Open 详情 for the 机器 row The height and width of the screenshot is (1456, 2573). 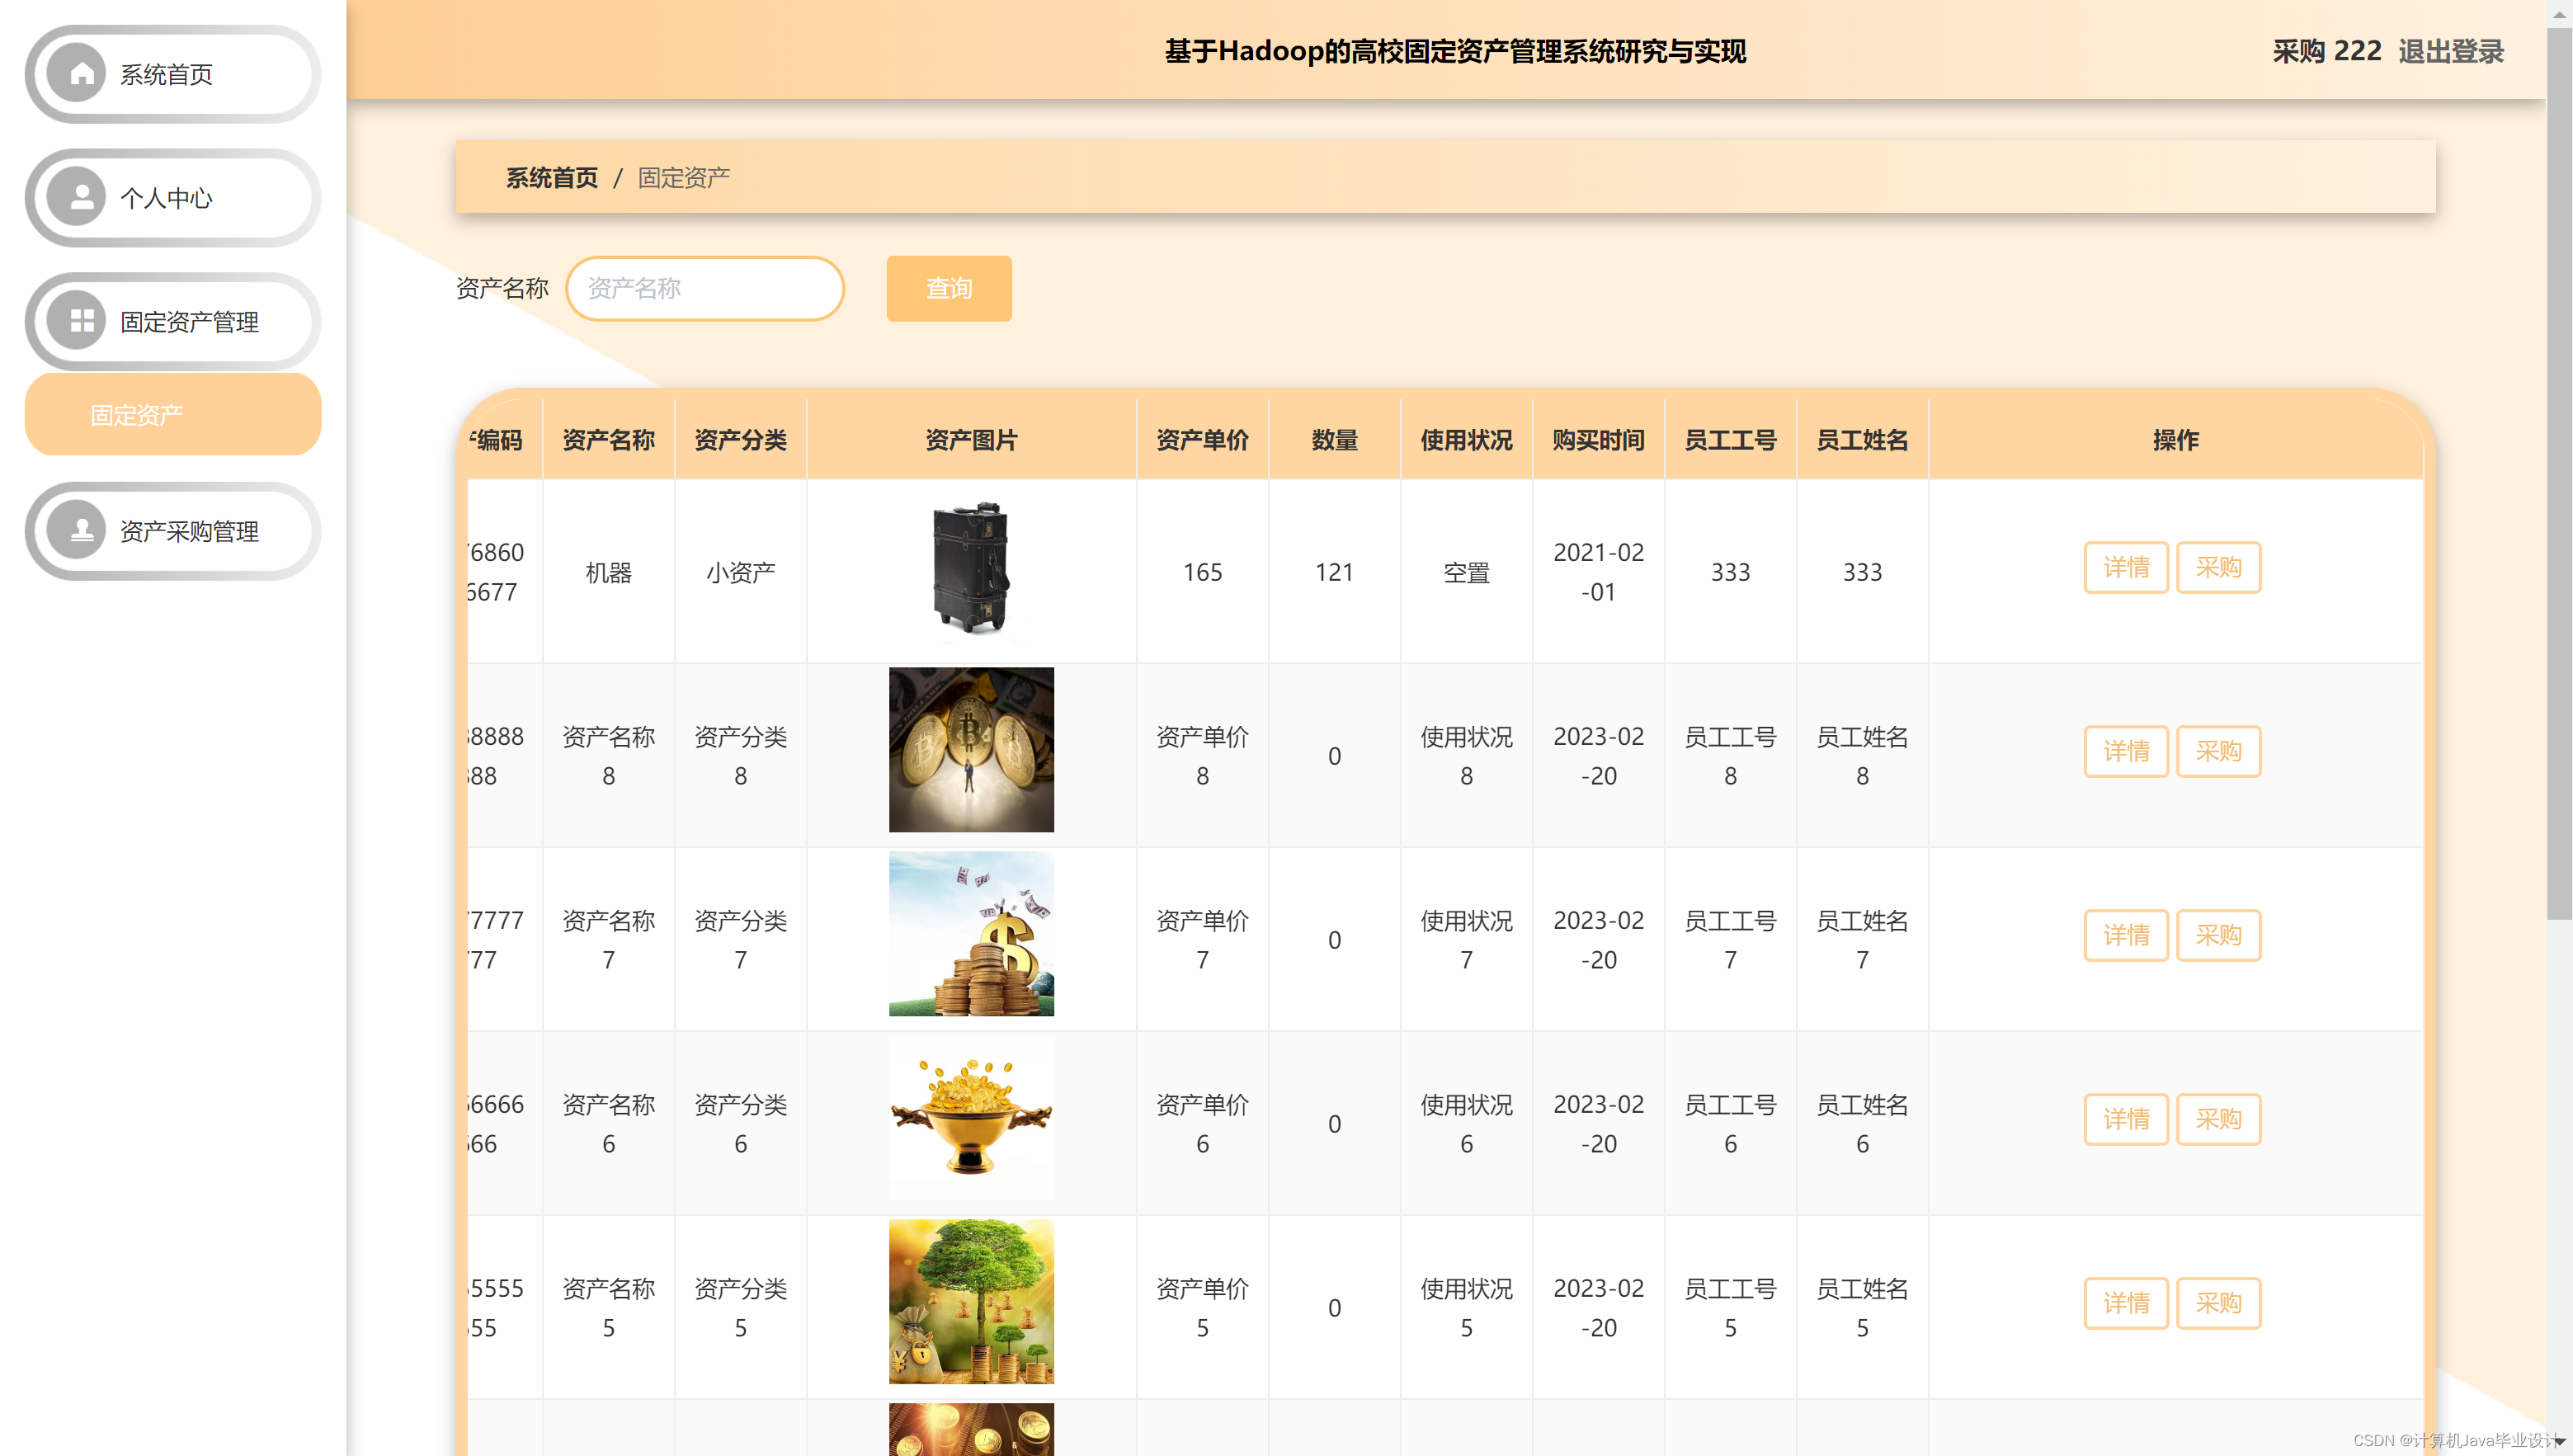pyautogui.click(x=2125, y=567)
